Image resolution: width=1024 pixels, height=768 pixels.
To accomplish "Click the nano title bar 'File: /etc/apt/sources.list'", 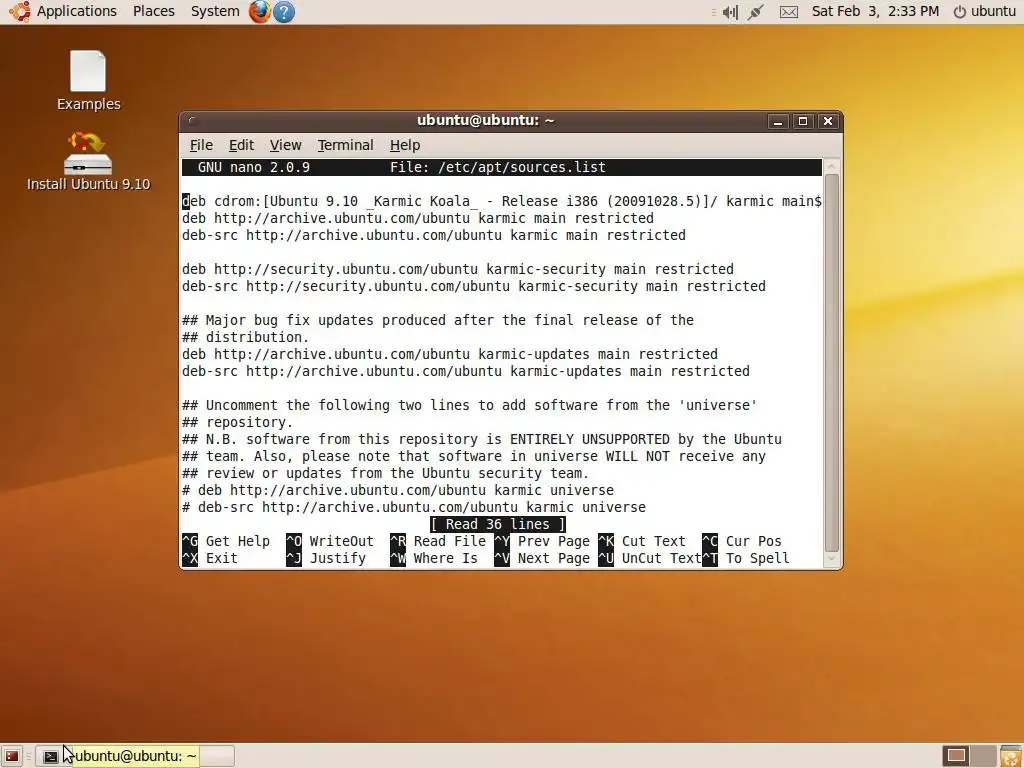I will pos(498,167).
